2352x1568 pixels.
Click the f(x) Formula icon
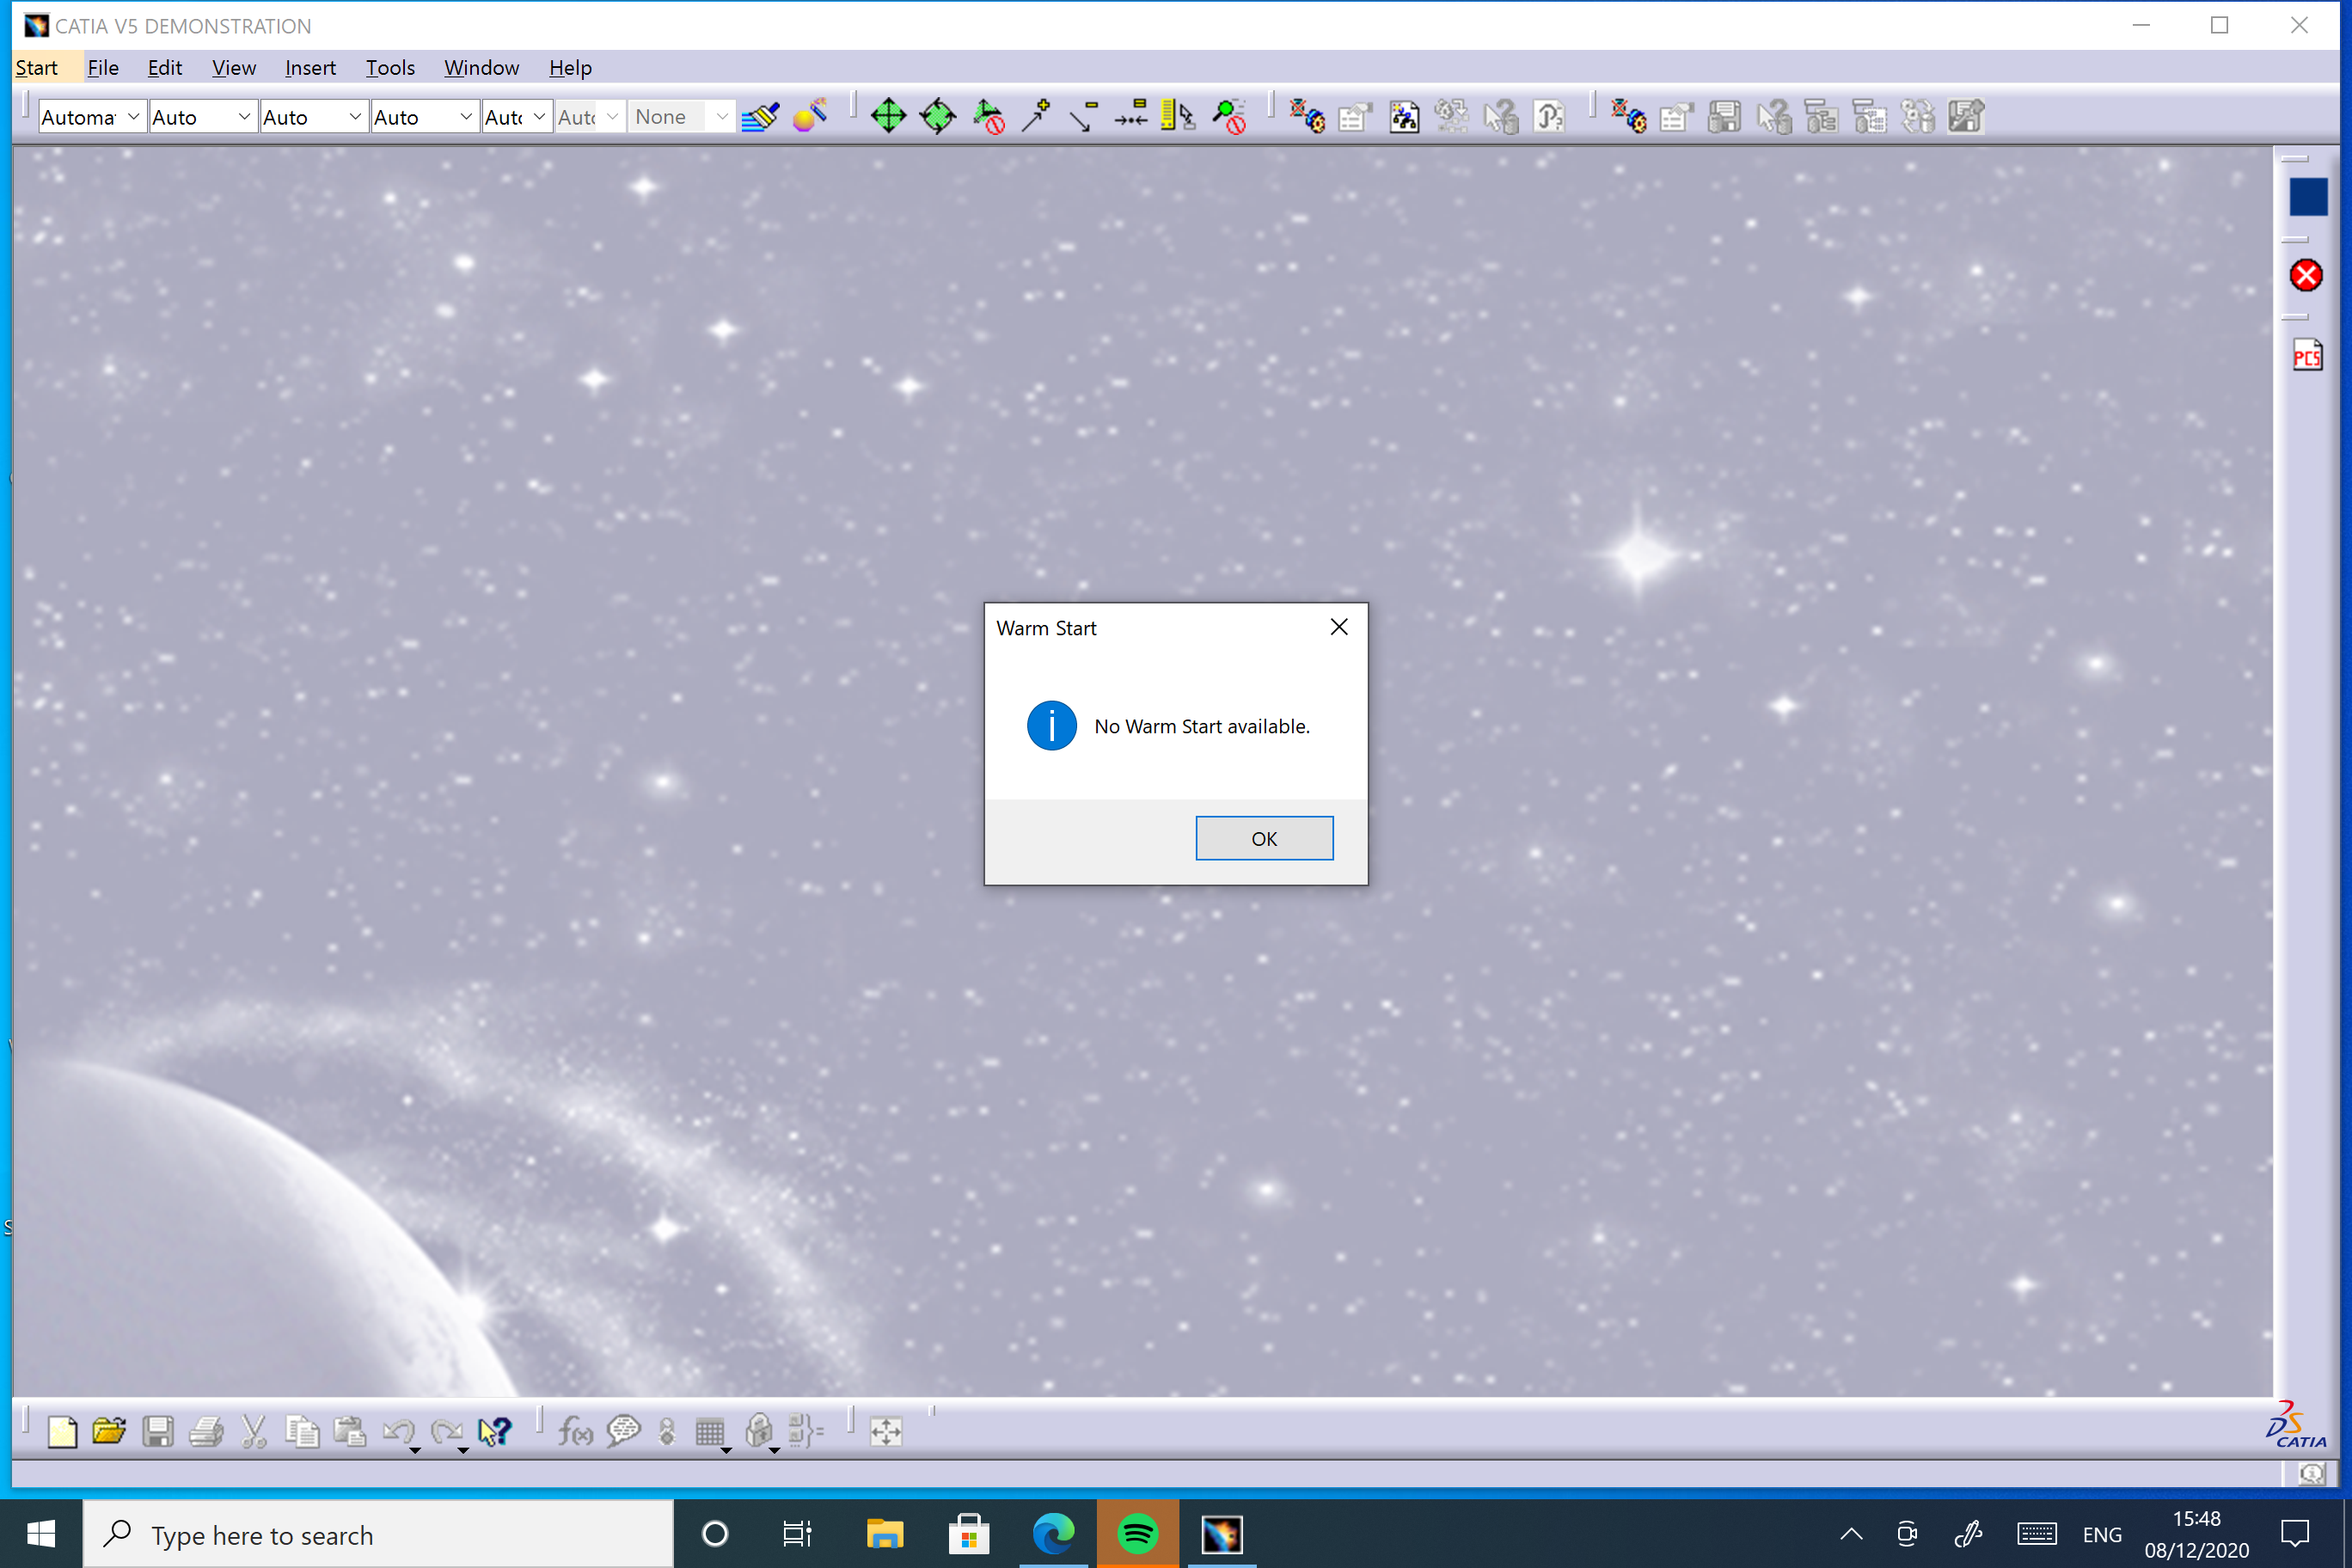click(x=575, y=1432)
